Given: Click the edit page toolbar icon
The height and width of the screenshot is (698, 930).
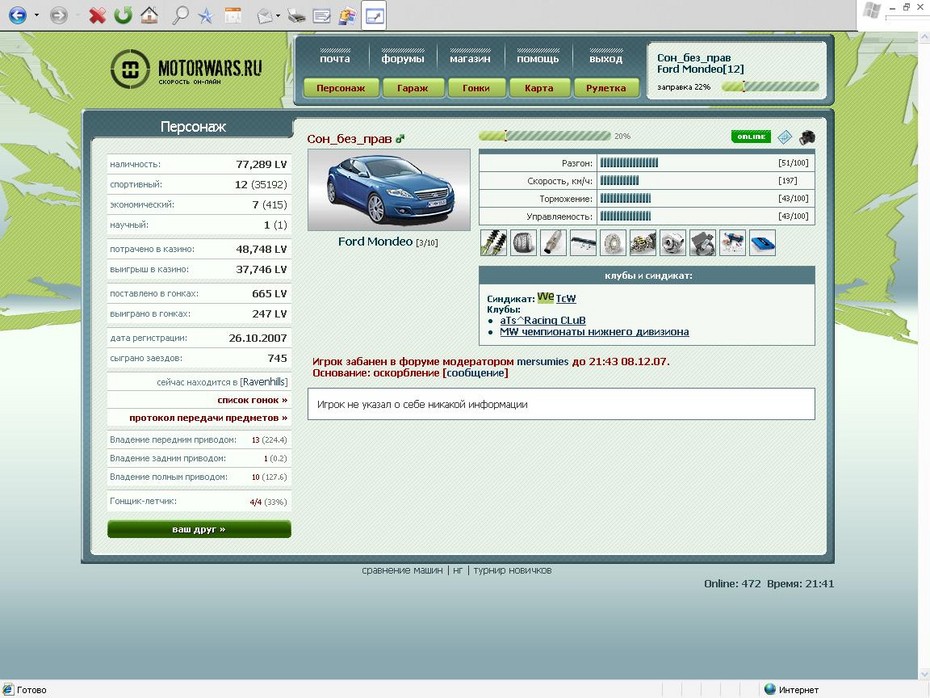Looking at the screenshot, I should click(321, 16).
